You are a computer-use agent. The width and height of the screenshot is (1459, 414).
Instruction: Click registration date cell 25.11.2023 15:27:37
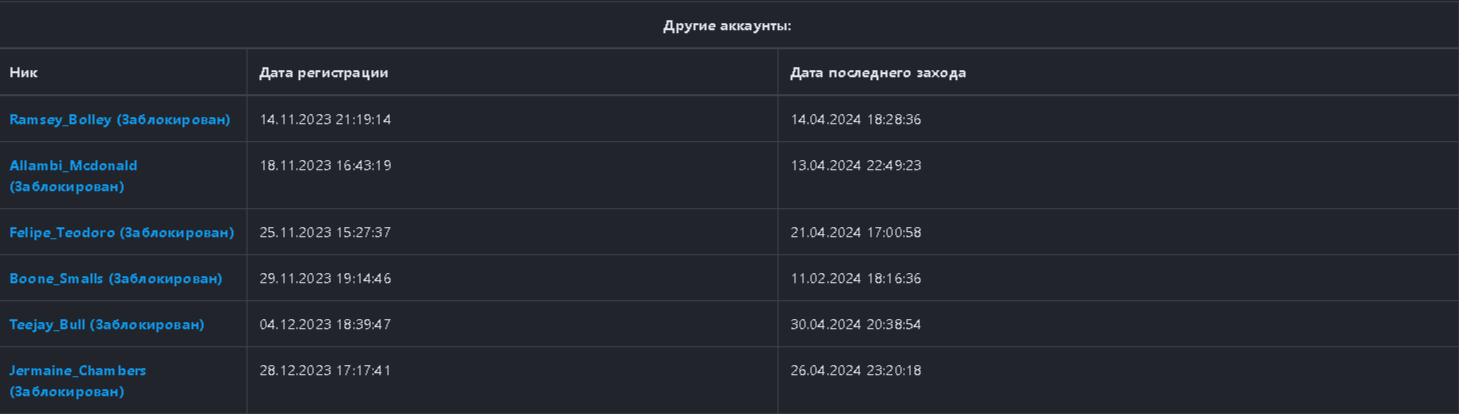tap(325, 232)
